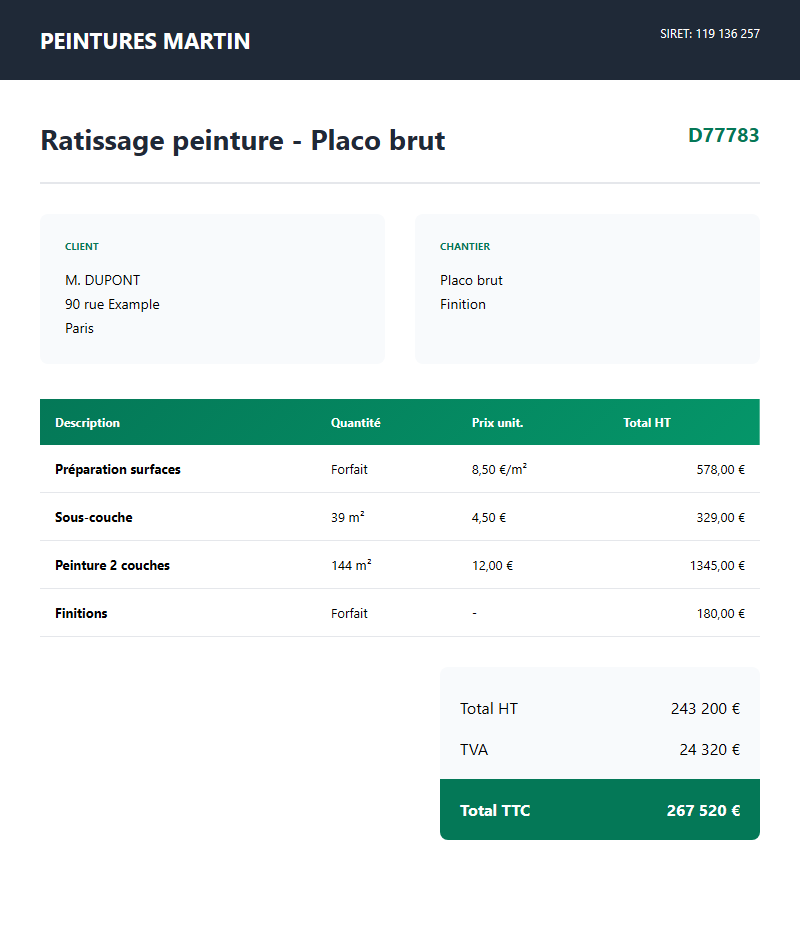The height and width of the screenshot is (930, 800).
Task: Select Finition in the Chantier card
Action: coord(463,304)
